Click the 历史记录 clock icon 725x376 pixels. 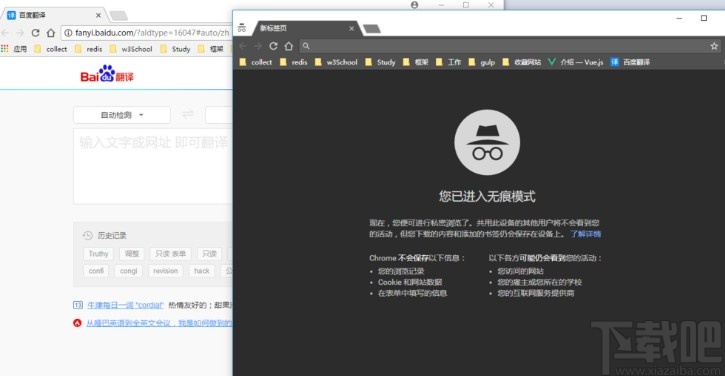click(87, 235)
